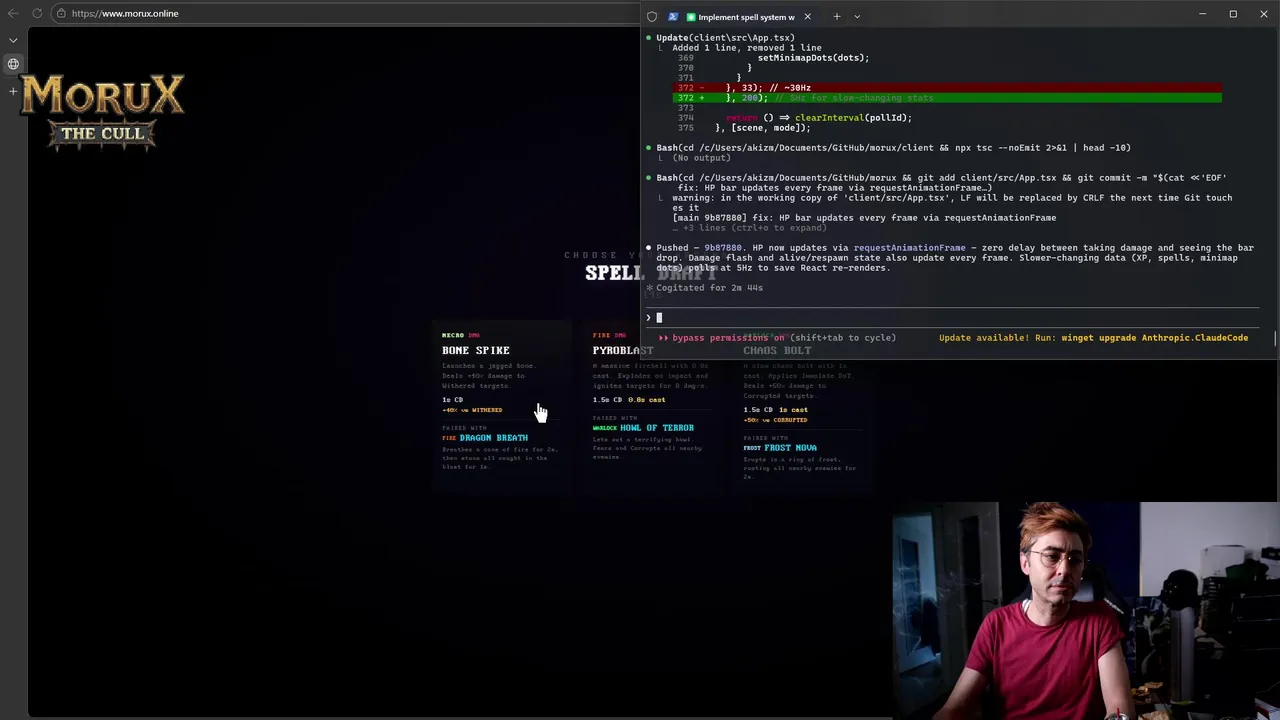Click the NECRO tag on Bone Spike

coord(453,335)
